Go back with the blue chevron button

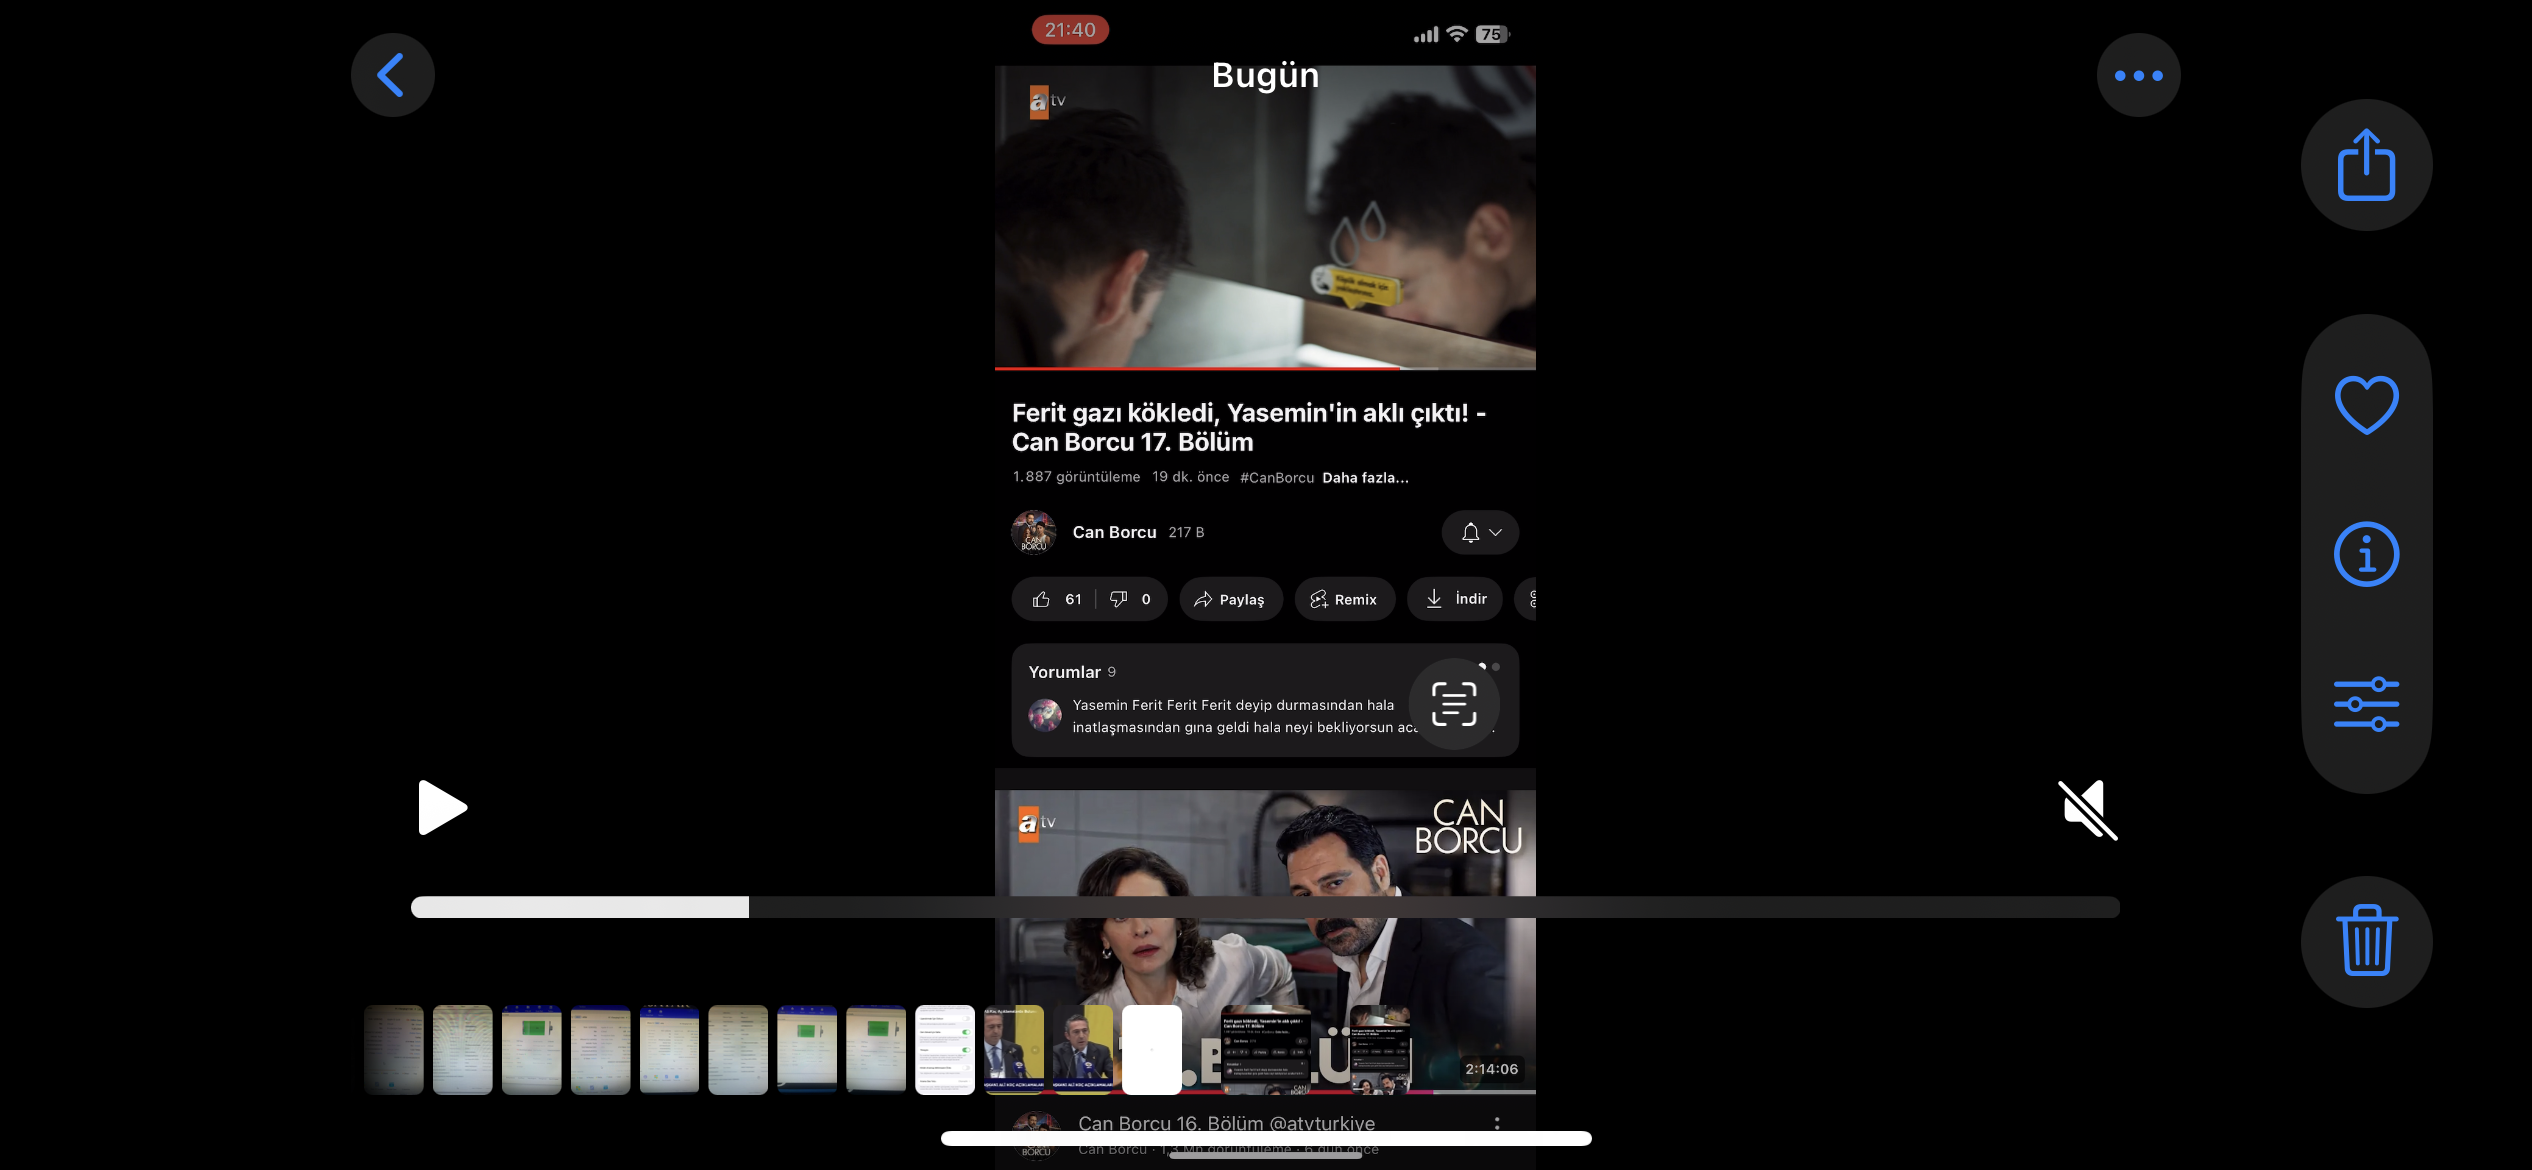pyautogui.click(x=392, y=75)
